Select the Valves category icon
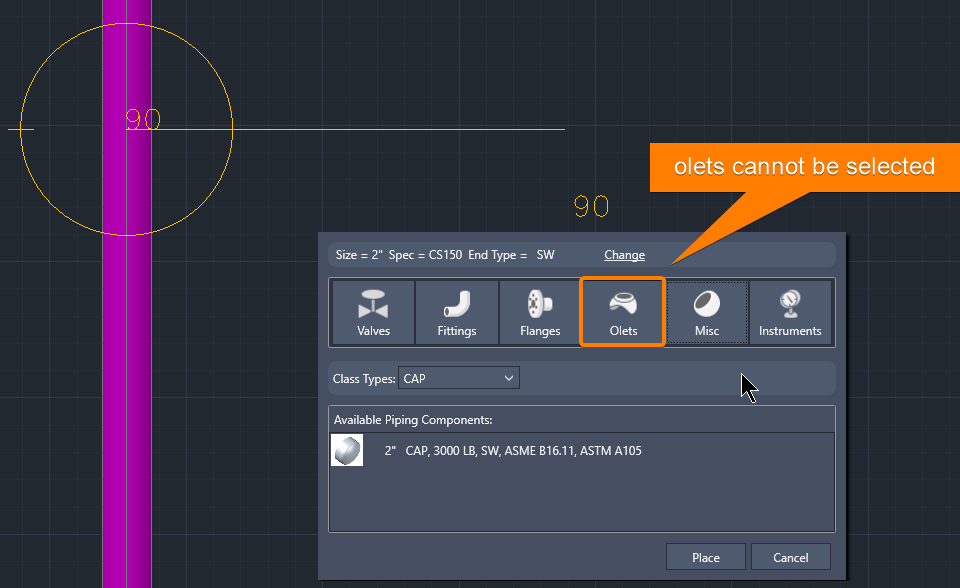Viewport: 960px width, 588px height. [372, 312]
